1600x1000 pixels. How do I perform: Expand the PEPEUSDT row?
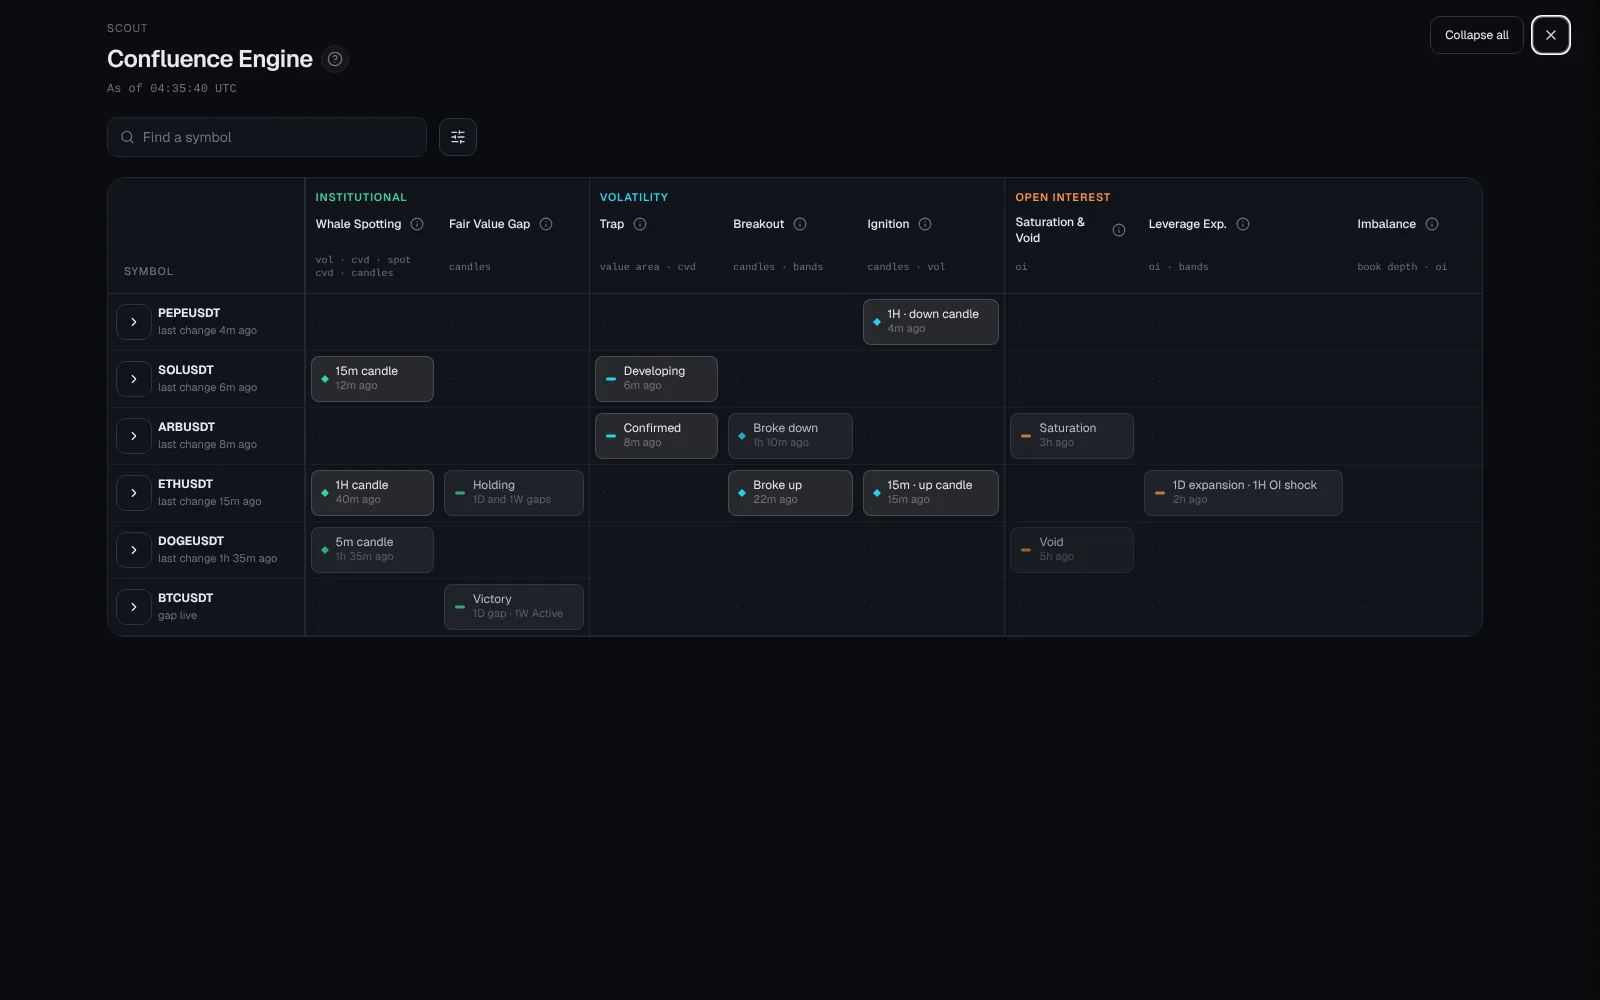tap(134, 322)
